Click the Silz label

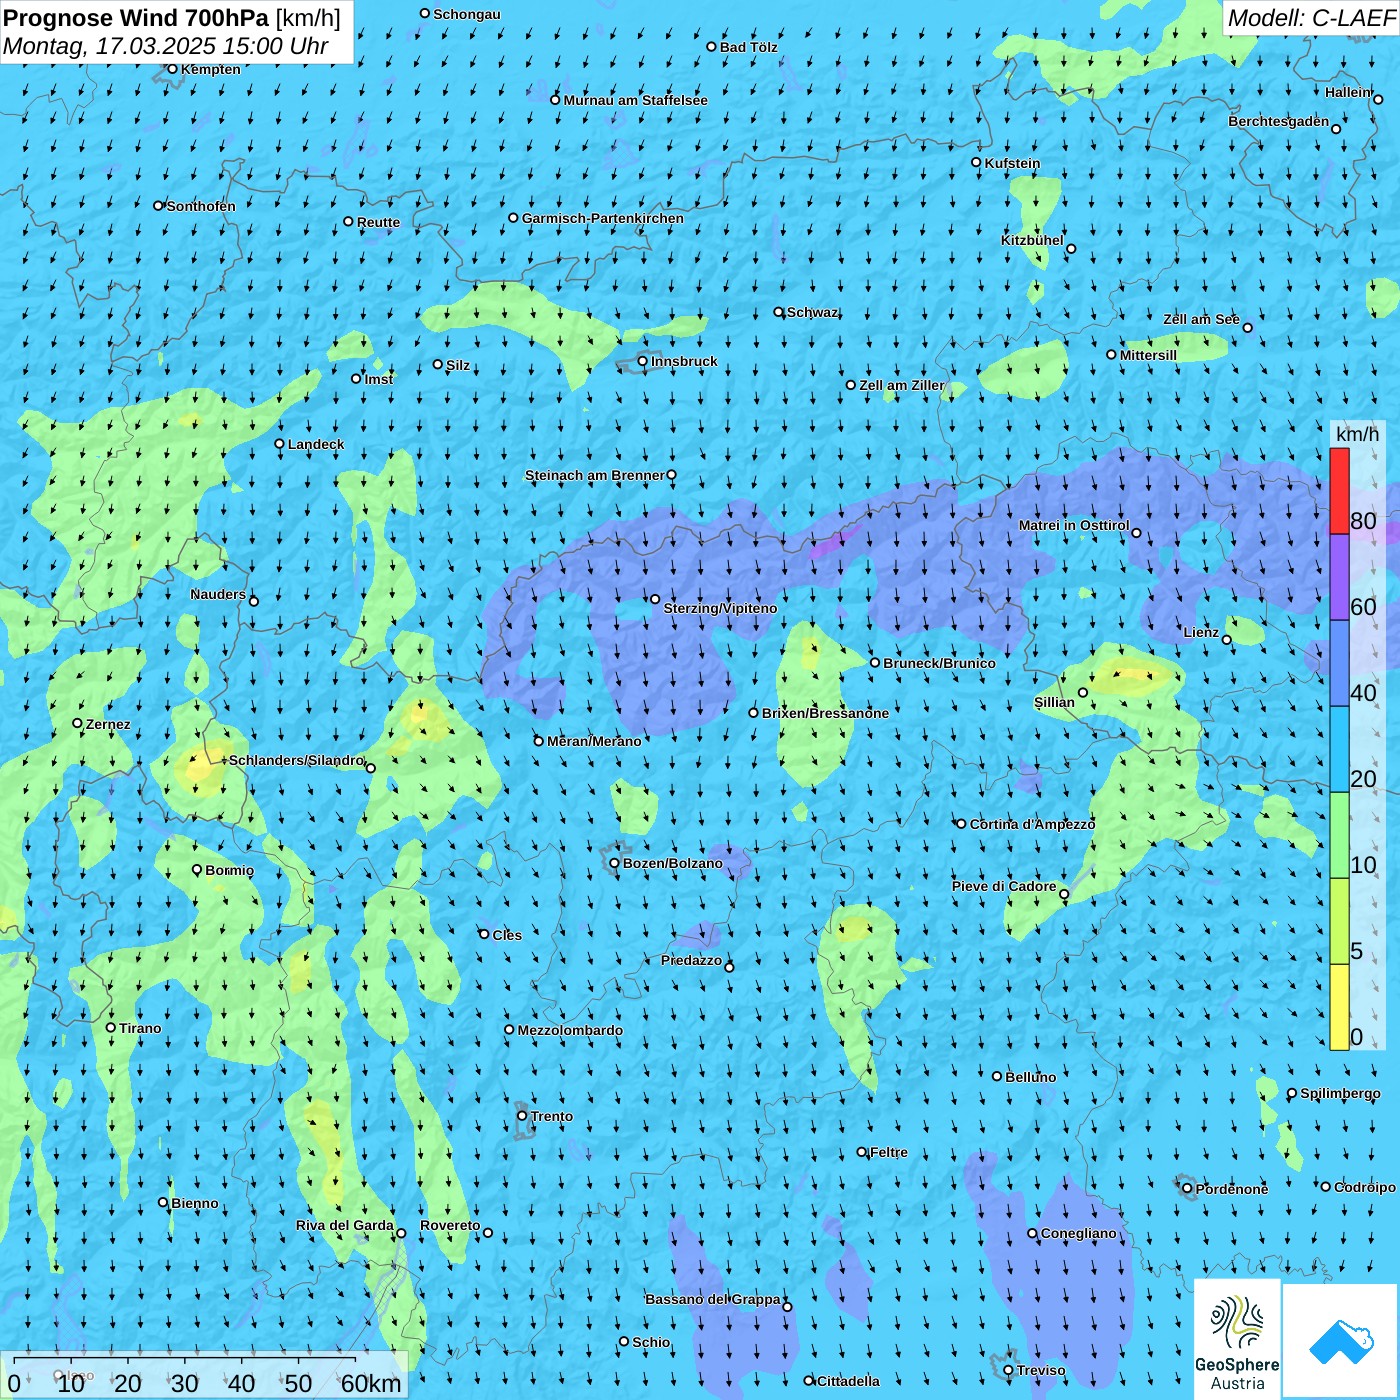pos(458,365)
